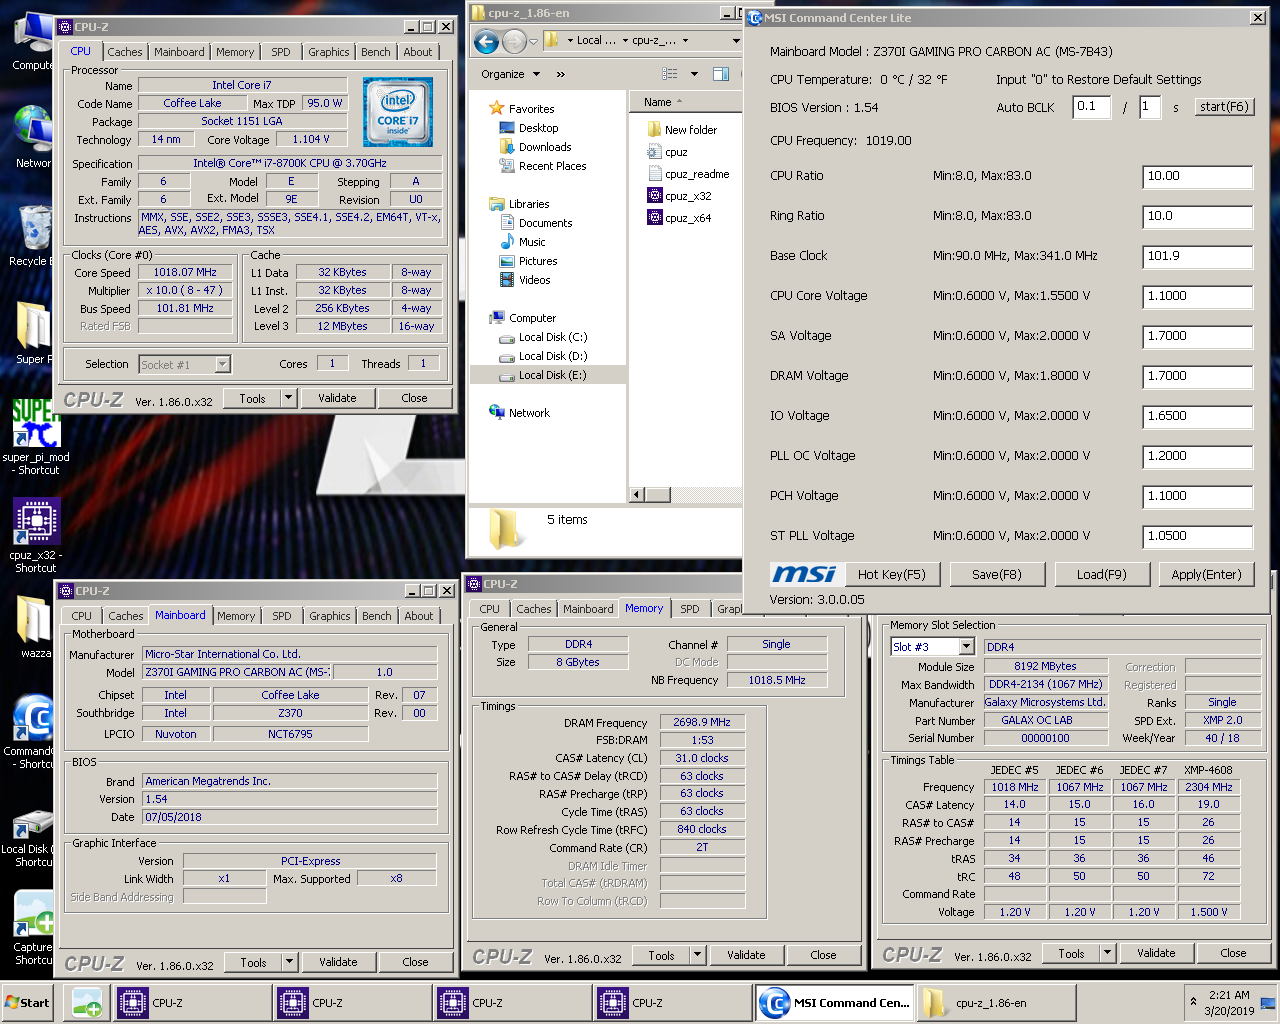The width and height of the screenshot is (1280, 1024).
Task: Show hidden tray icons arrow
Action: tap(1193, 1002)
